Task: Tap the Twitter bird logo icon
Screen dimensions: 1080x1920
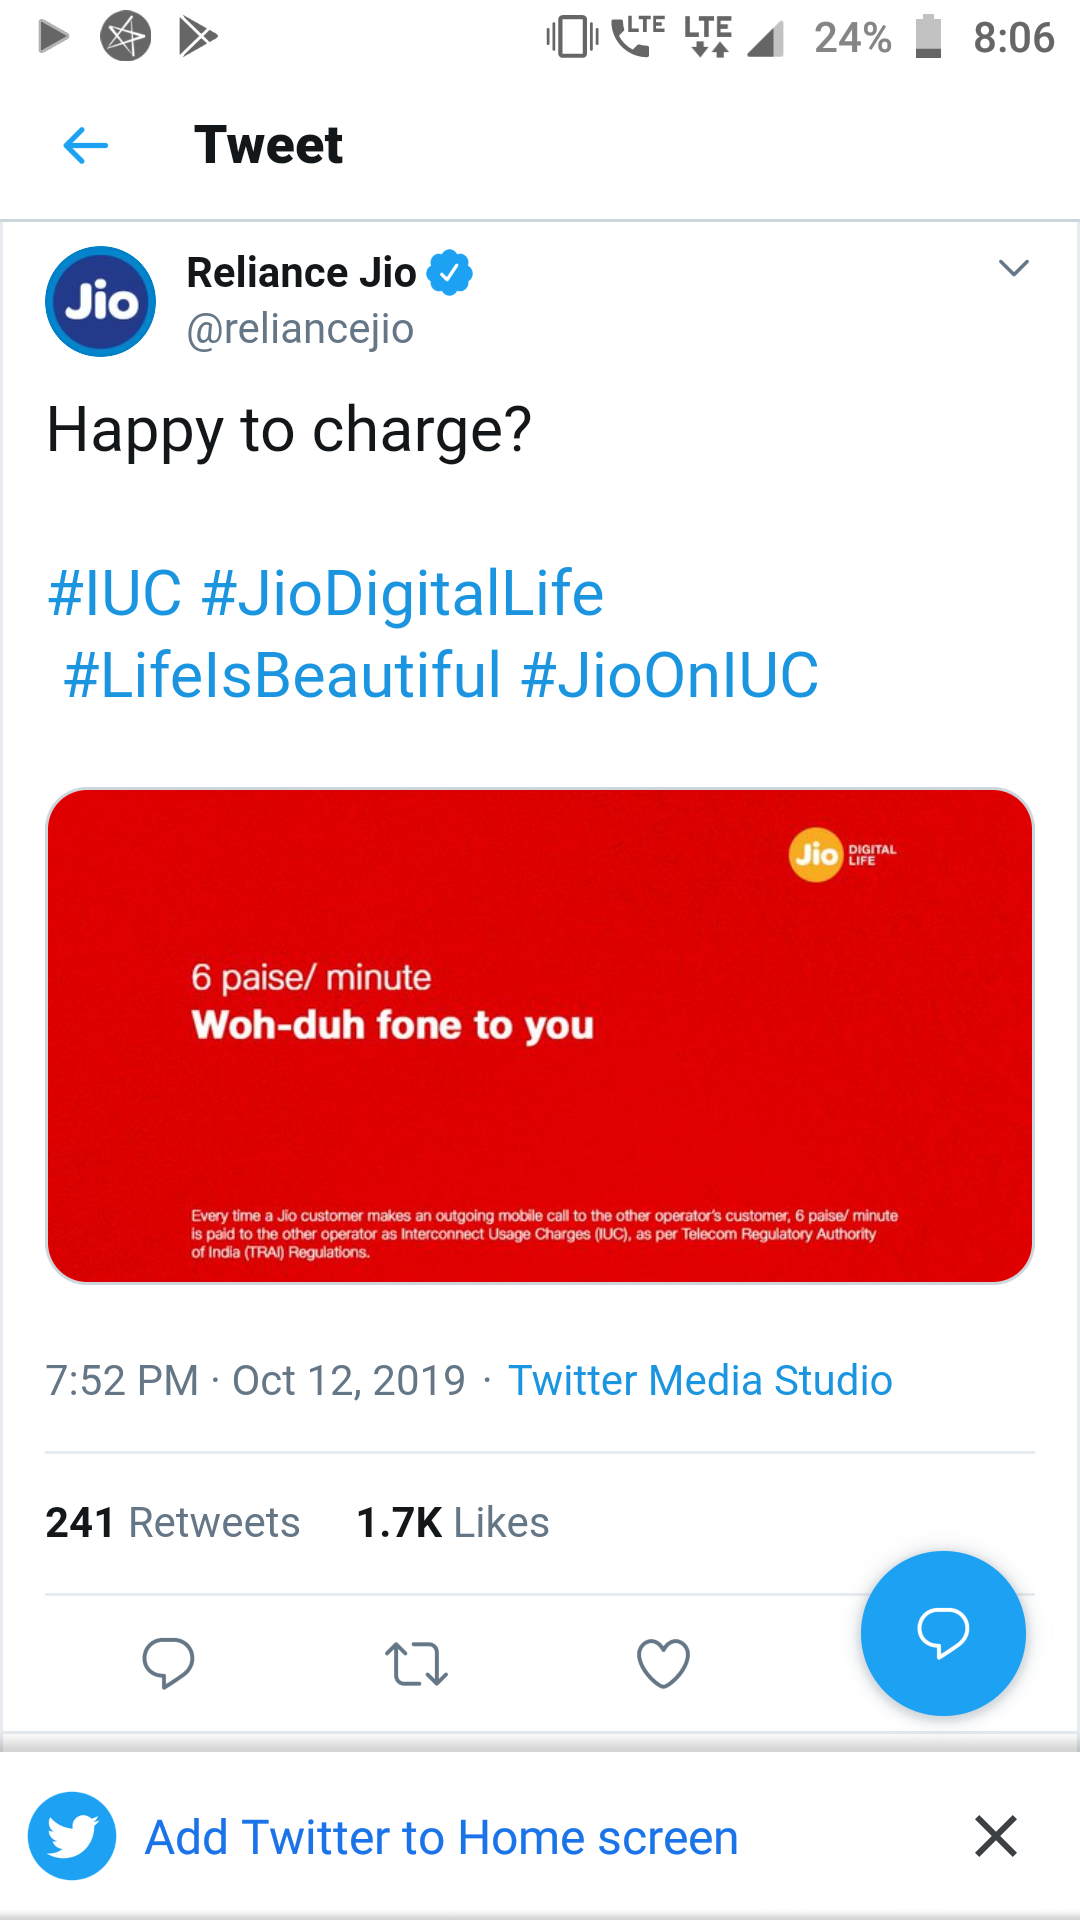Action: (x=72, y=1836)
